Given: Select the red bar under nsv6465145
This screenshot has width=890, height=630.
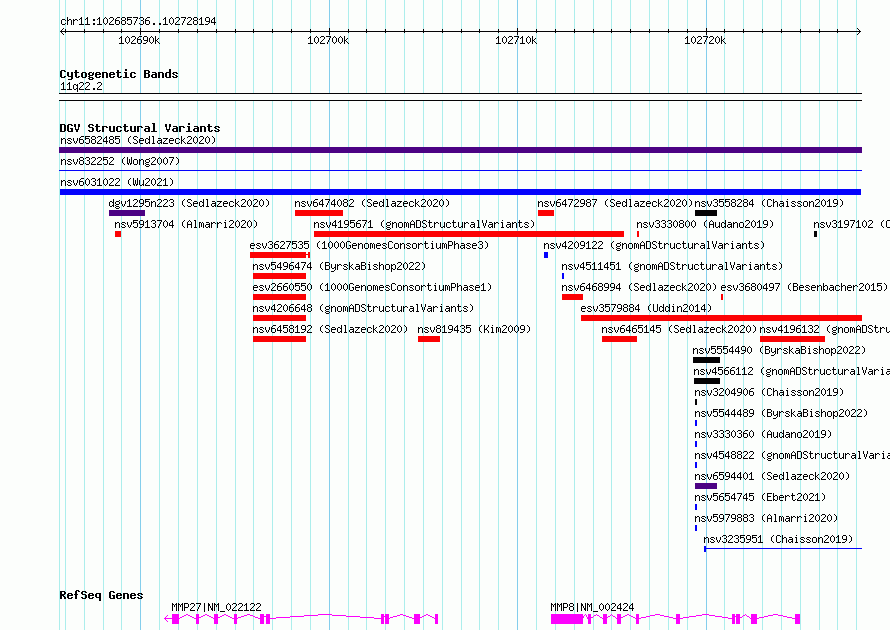Looking at the screenshot, I should tap(619, 339).
